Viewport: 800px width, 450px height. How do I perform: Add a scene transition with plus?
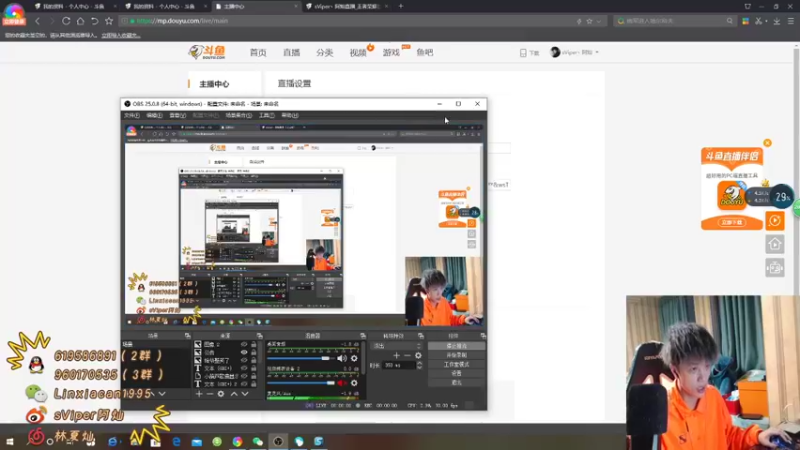[396, 355]
